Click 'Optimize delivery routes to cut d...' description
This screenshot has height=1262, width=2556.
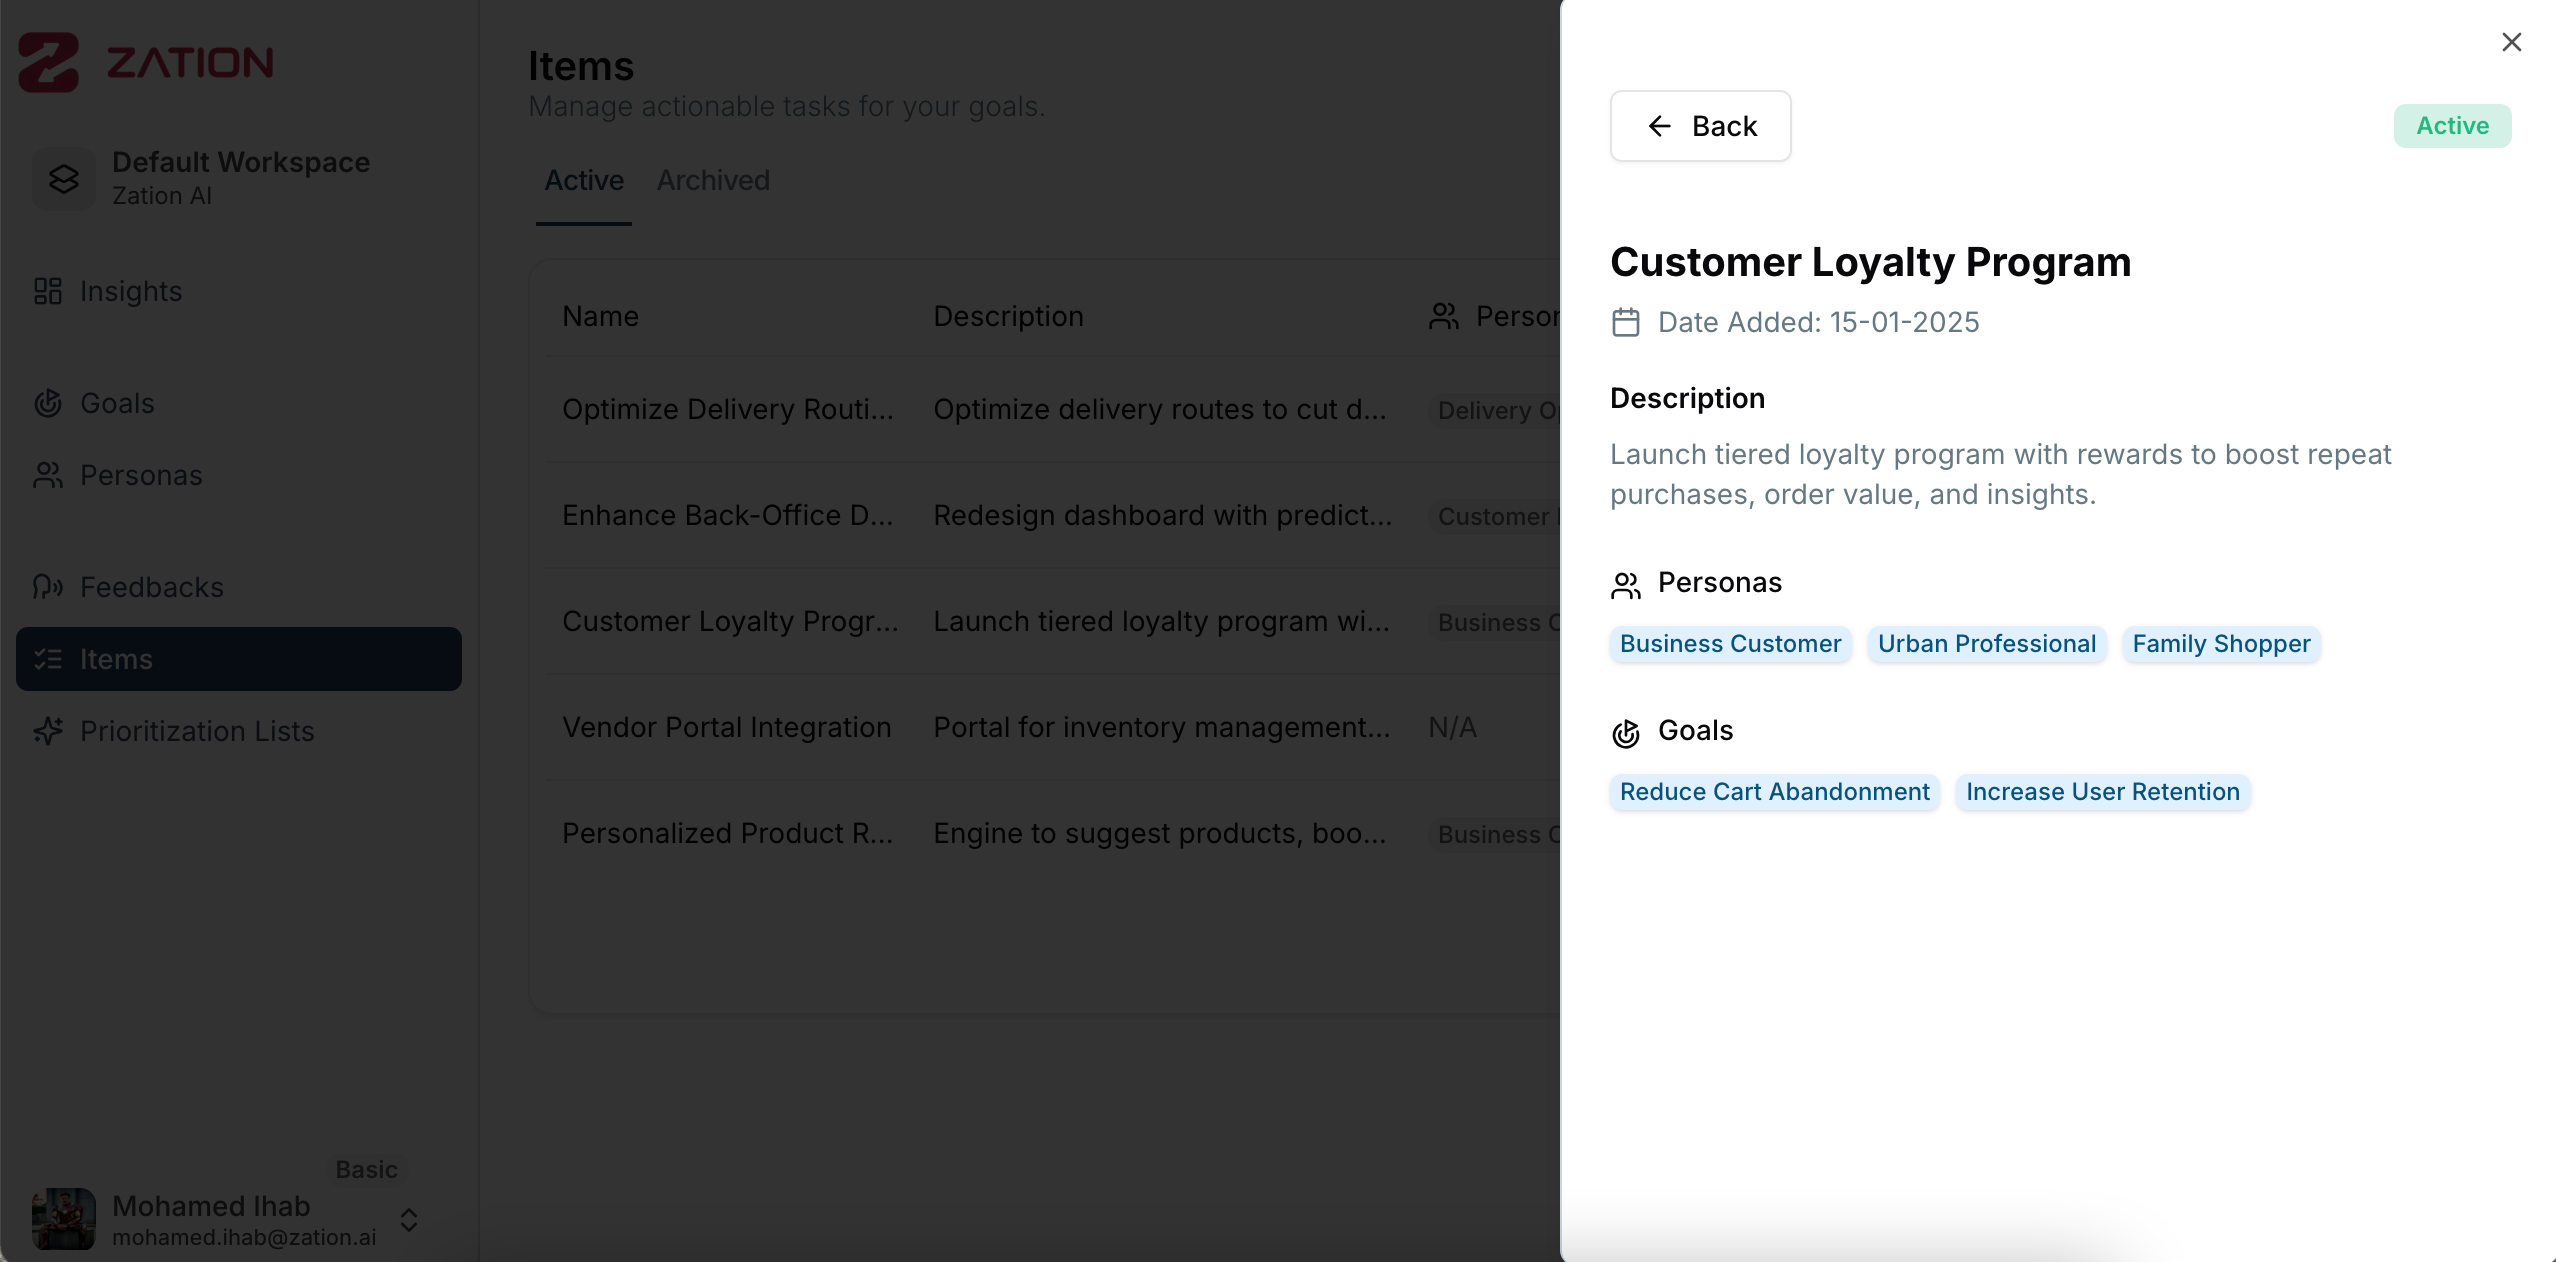click(x=1159, y=410)
